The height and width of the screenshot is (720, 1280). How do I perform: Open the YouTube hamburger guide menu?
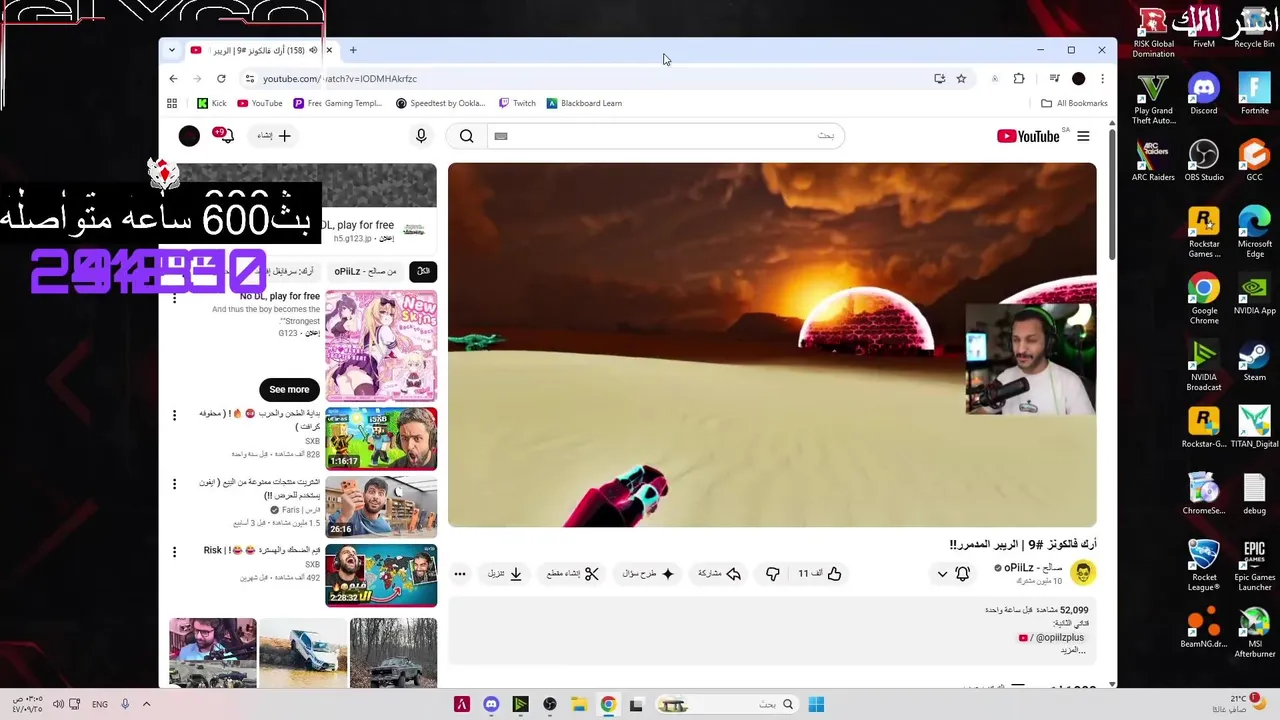point(1083,136)
